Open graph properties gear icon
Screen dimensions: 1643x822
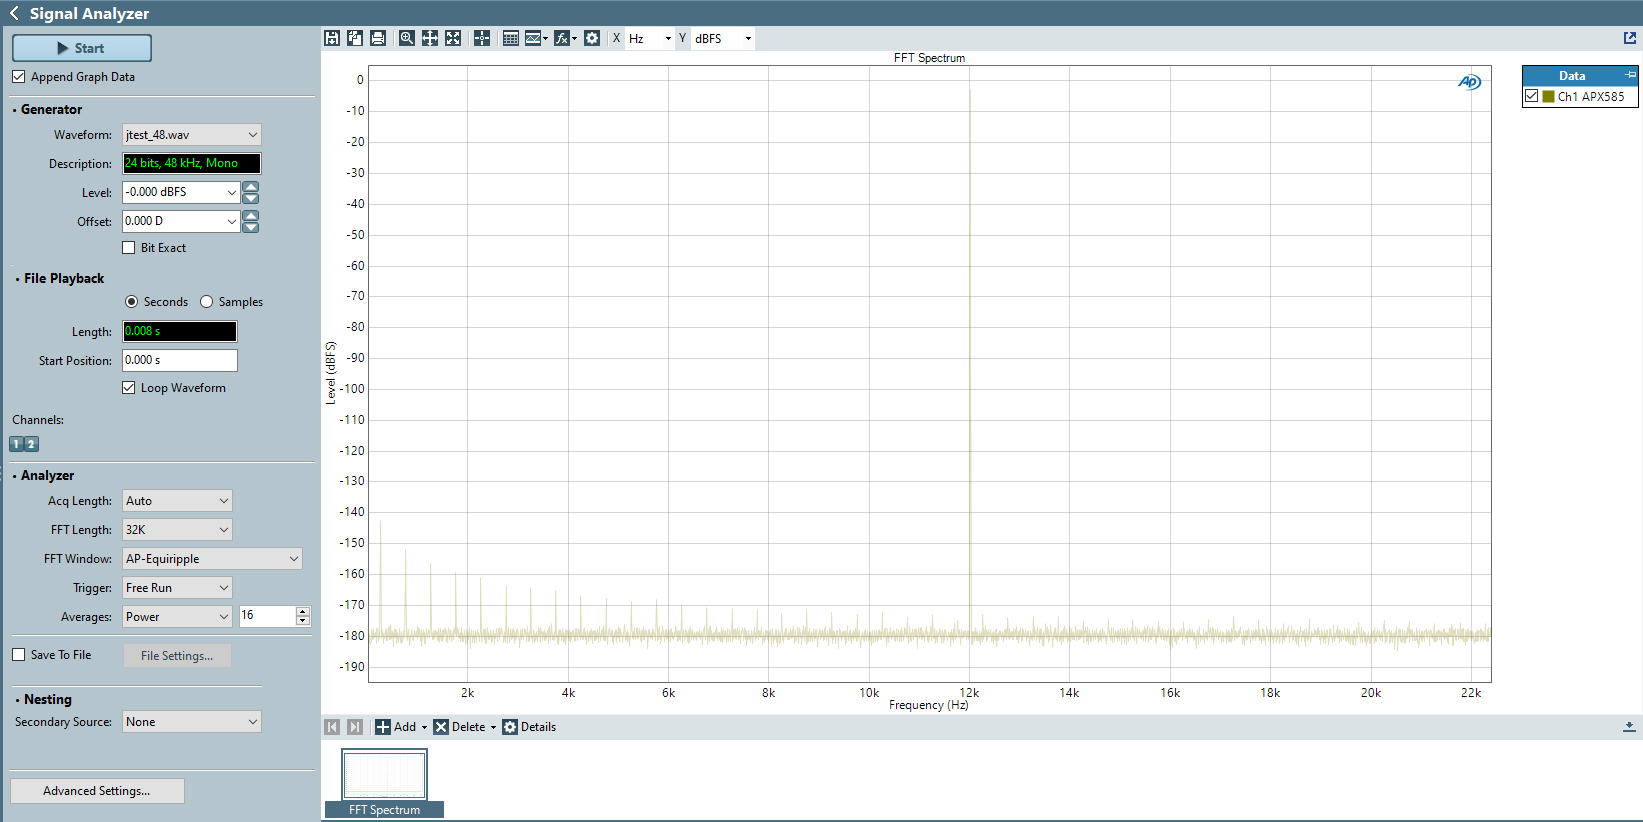[592, 38]
